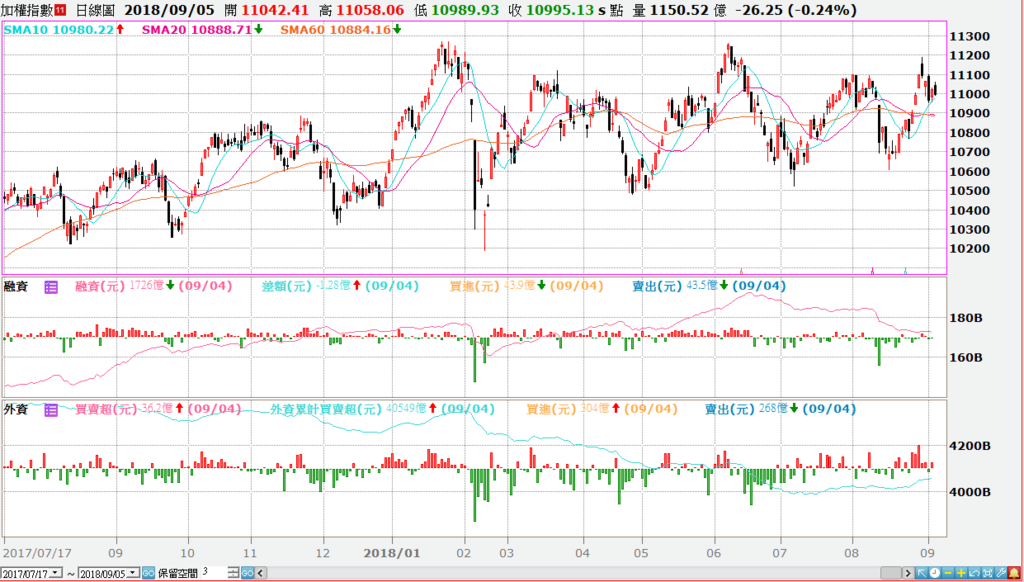The image size is (1024, 582).
Task: Open chart settings with the wrench icon
Action: [1001, 573]
